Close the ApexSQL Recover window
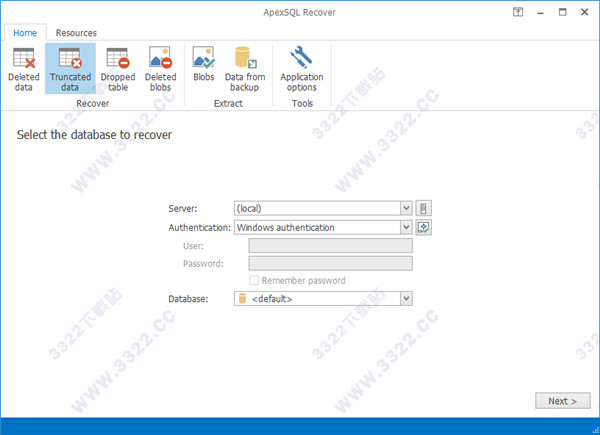This screenshot has height=435, width=600. pyautogui.click(x=584, y=12)
